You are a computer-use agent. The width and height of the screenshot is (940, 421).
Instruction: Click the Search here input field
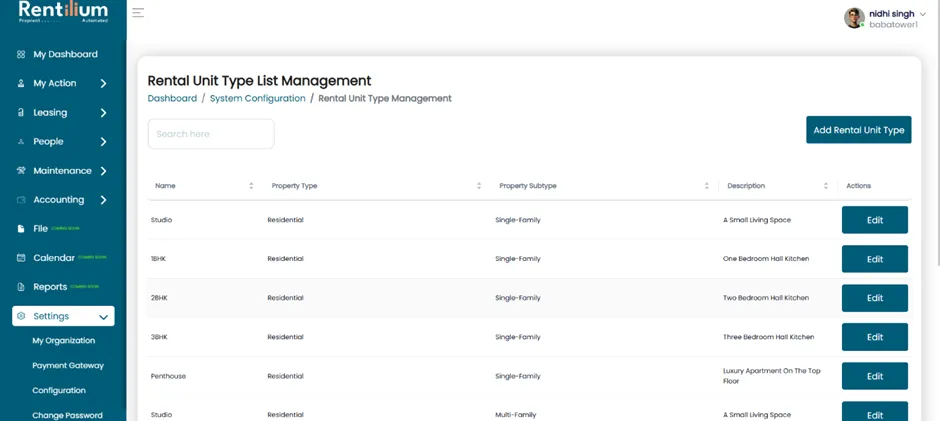pyautogui.click(x=211, y=134)
